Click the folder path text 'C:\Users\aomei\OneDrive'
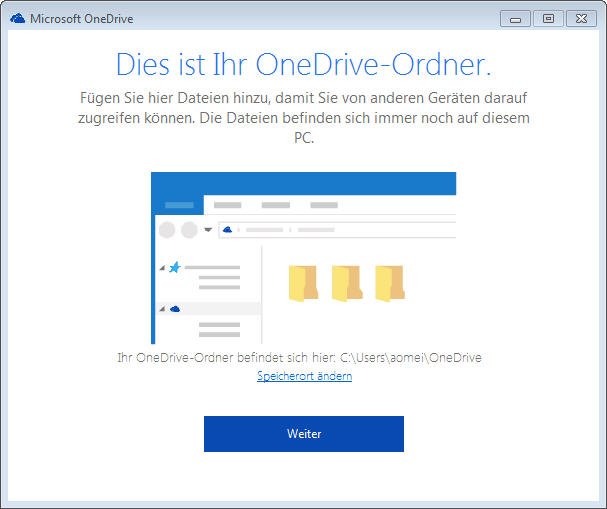Image resolution: width=607 pixels, height=509 pixels. tap(411, 357)
